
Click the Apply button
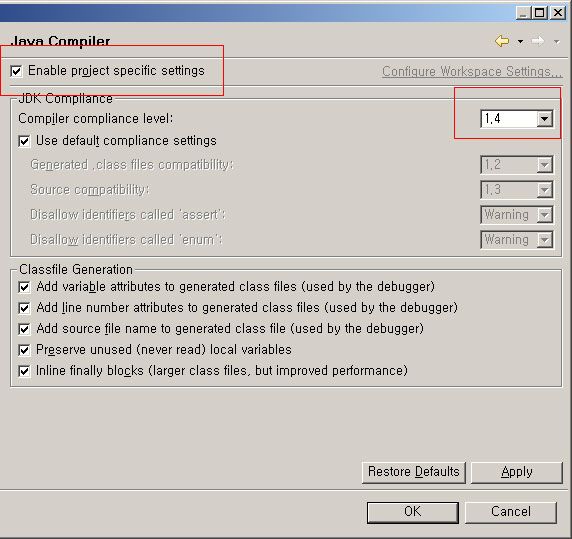coord(517,472)
